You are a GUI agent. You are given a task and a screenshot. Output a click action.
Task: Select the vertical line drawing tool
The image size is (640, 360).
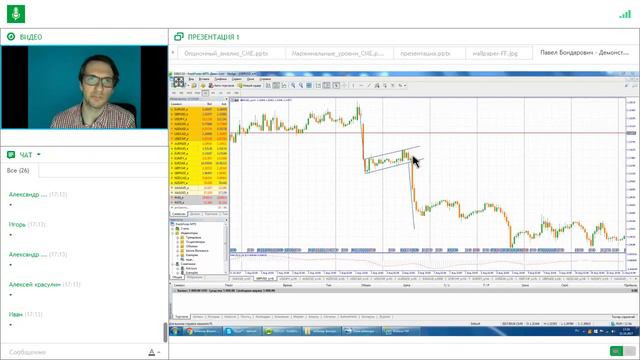point(353,86)
